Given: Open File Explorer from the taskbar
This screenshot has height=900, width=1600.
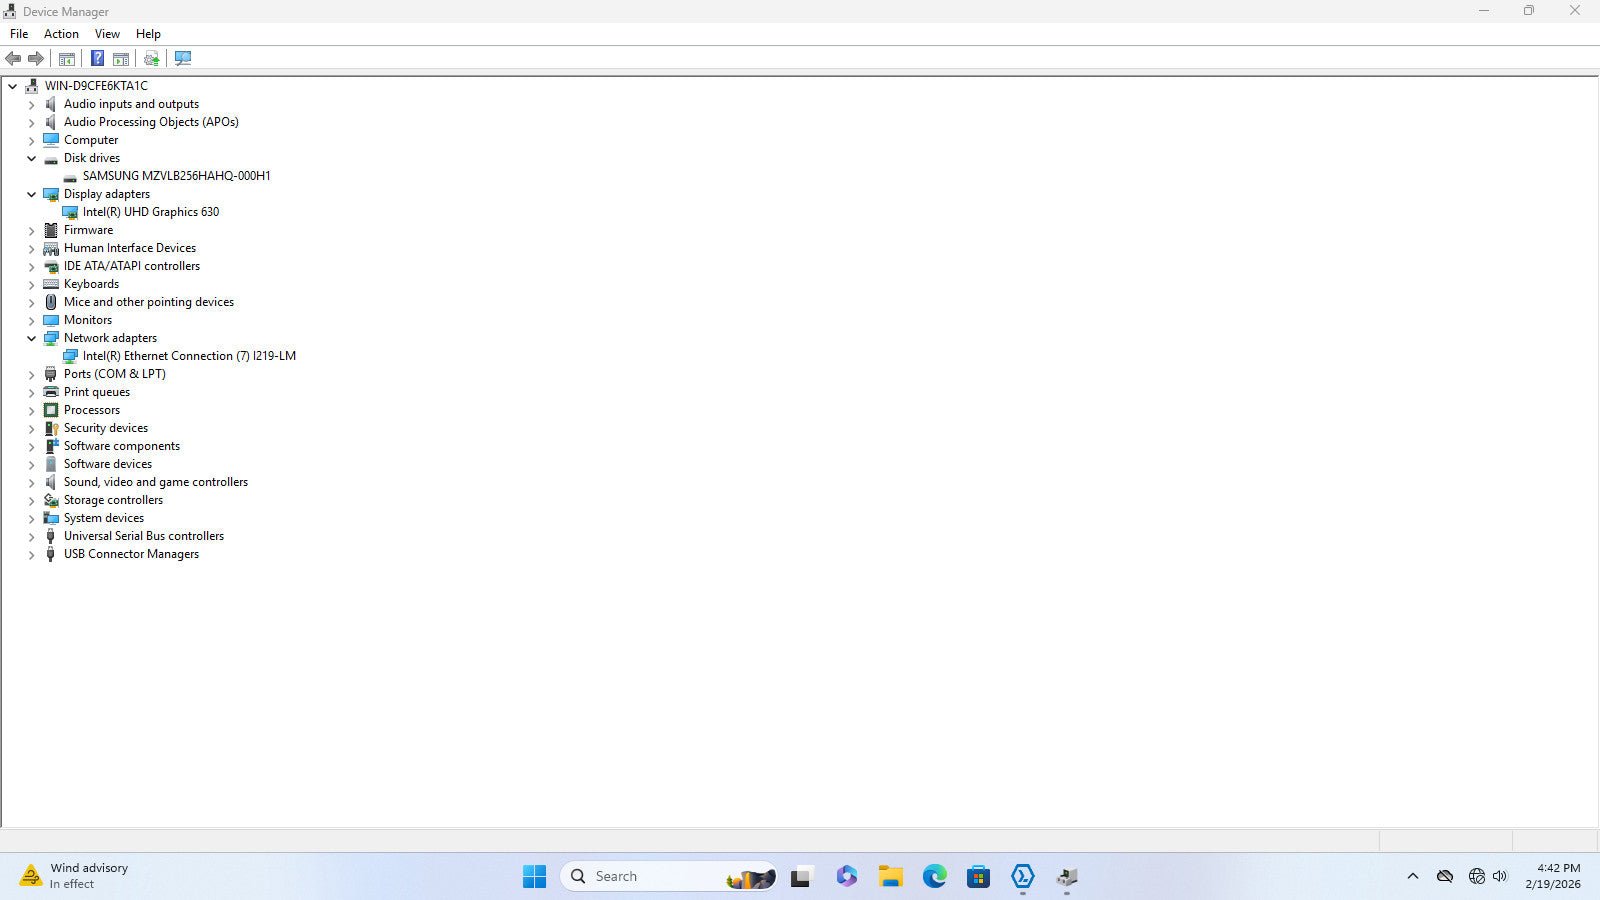Looking at the screenshot, I should [890, 877].
